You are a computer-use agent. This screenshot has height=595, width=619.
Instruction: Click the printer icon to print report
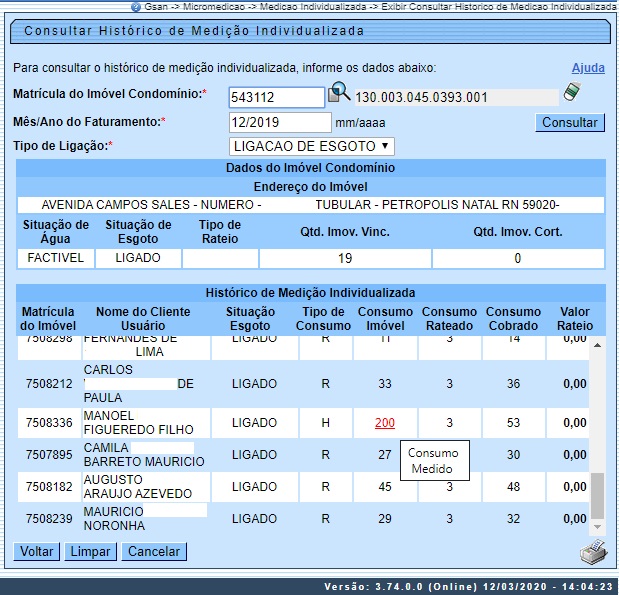592,553
